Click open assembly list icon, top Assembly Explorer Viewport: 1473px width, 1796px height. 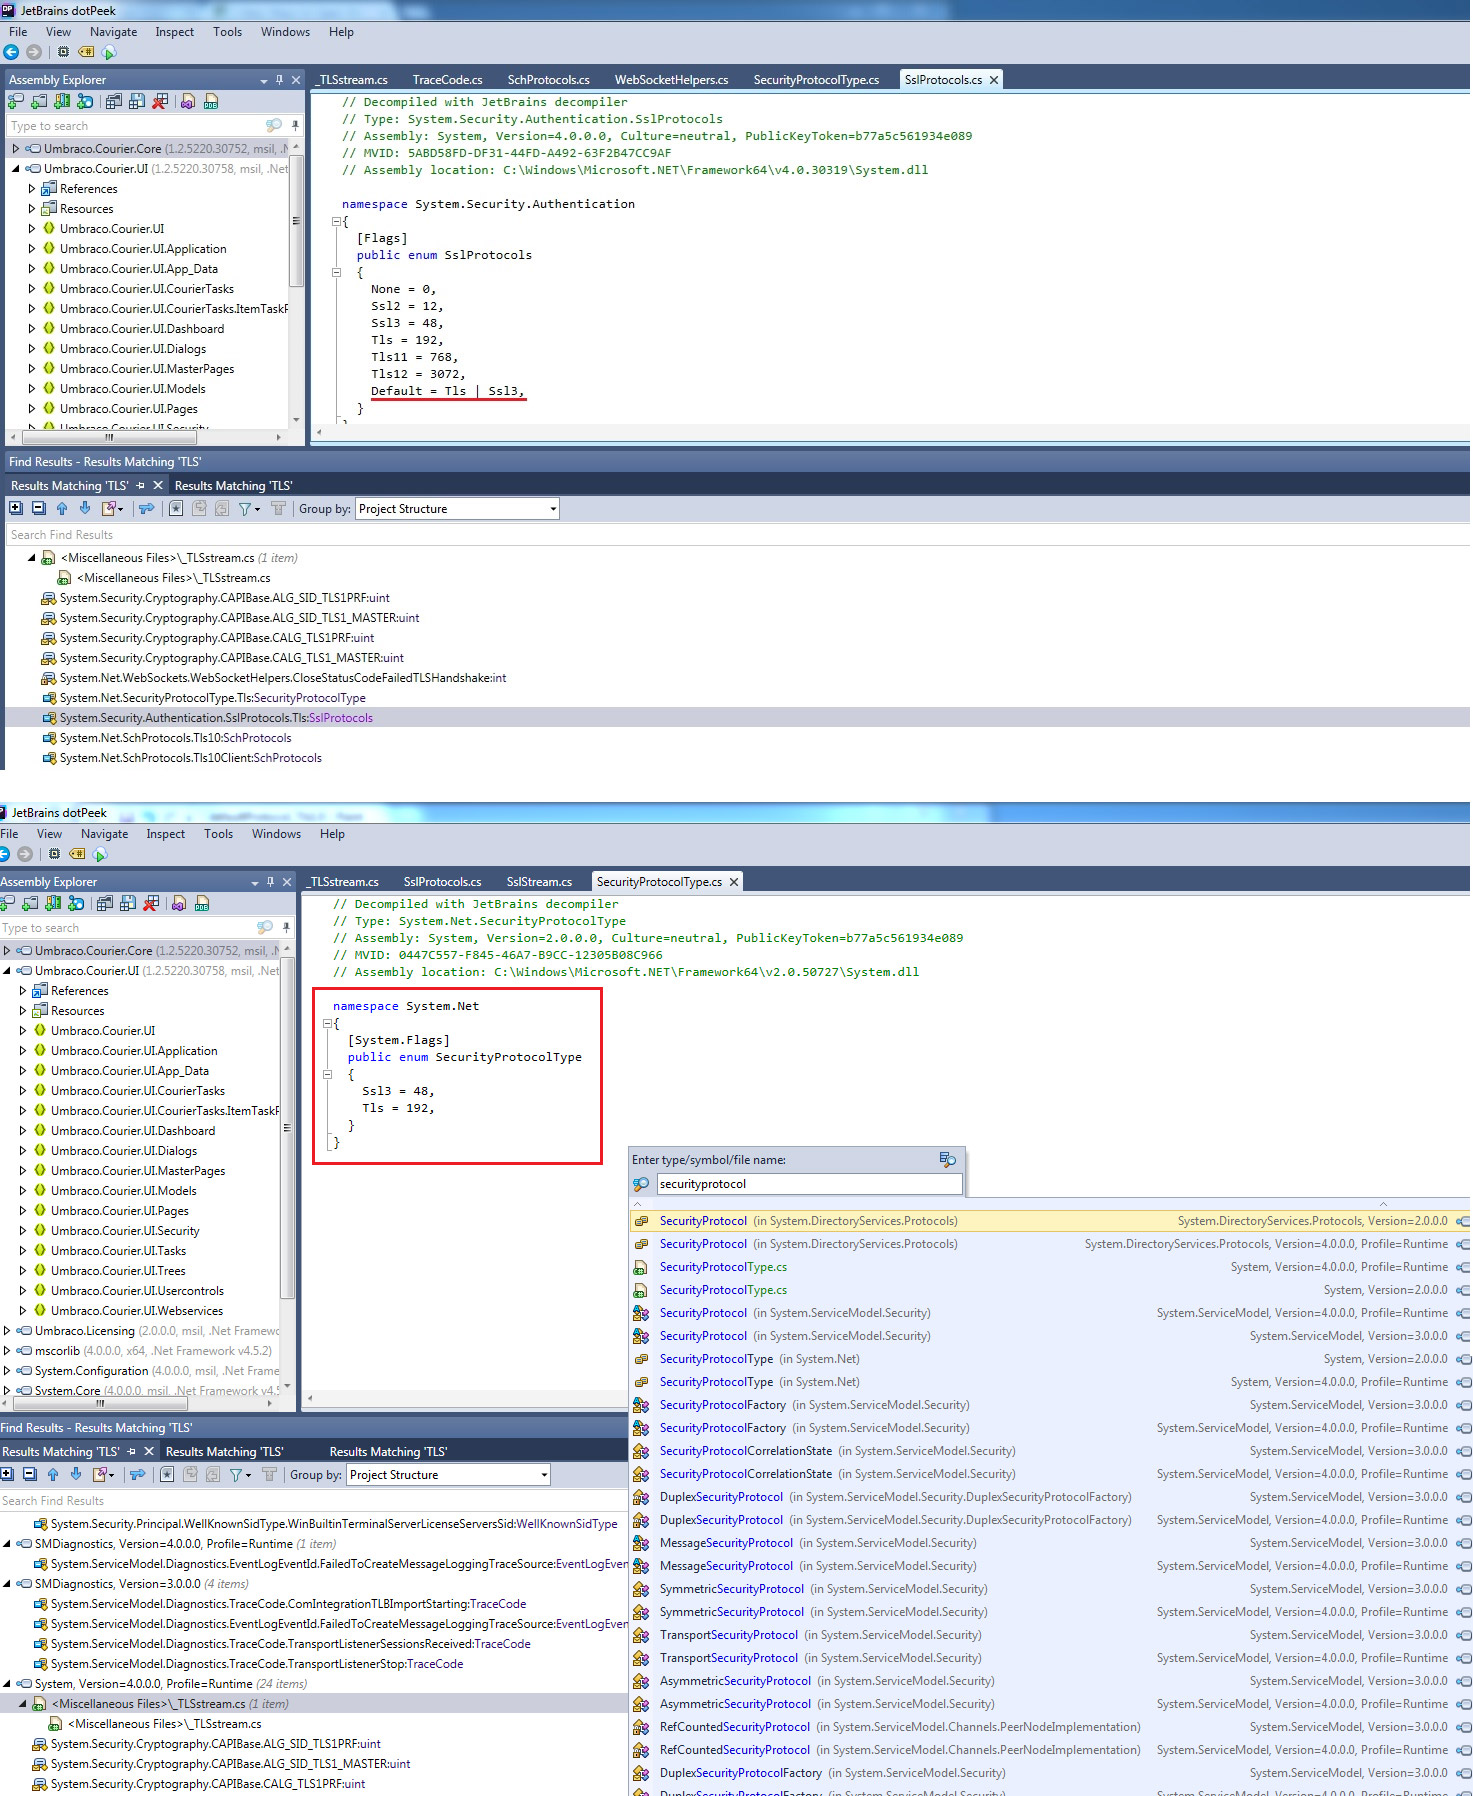tap(114, 101)
